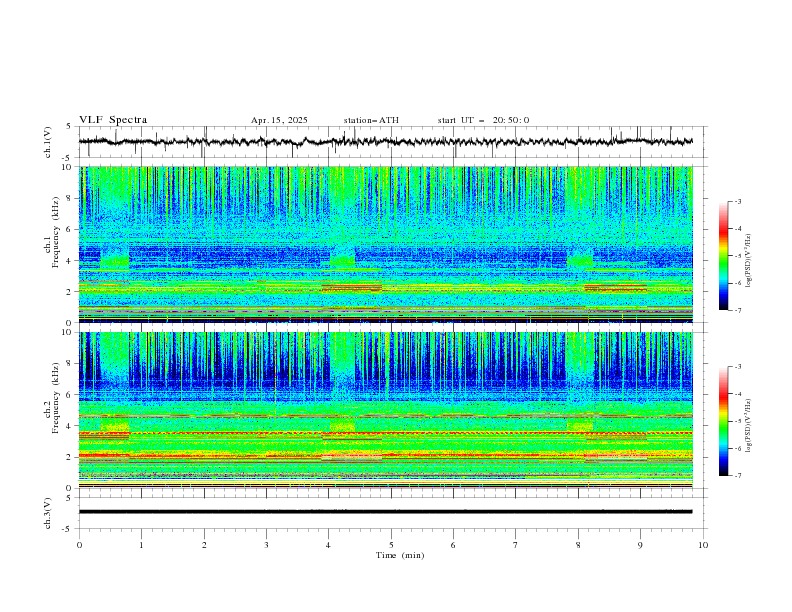The image size is (792, 612).
Task: Click the "-4" tick on ch.2 colorbar
Action: [x=738, y=394]
